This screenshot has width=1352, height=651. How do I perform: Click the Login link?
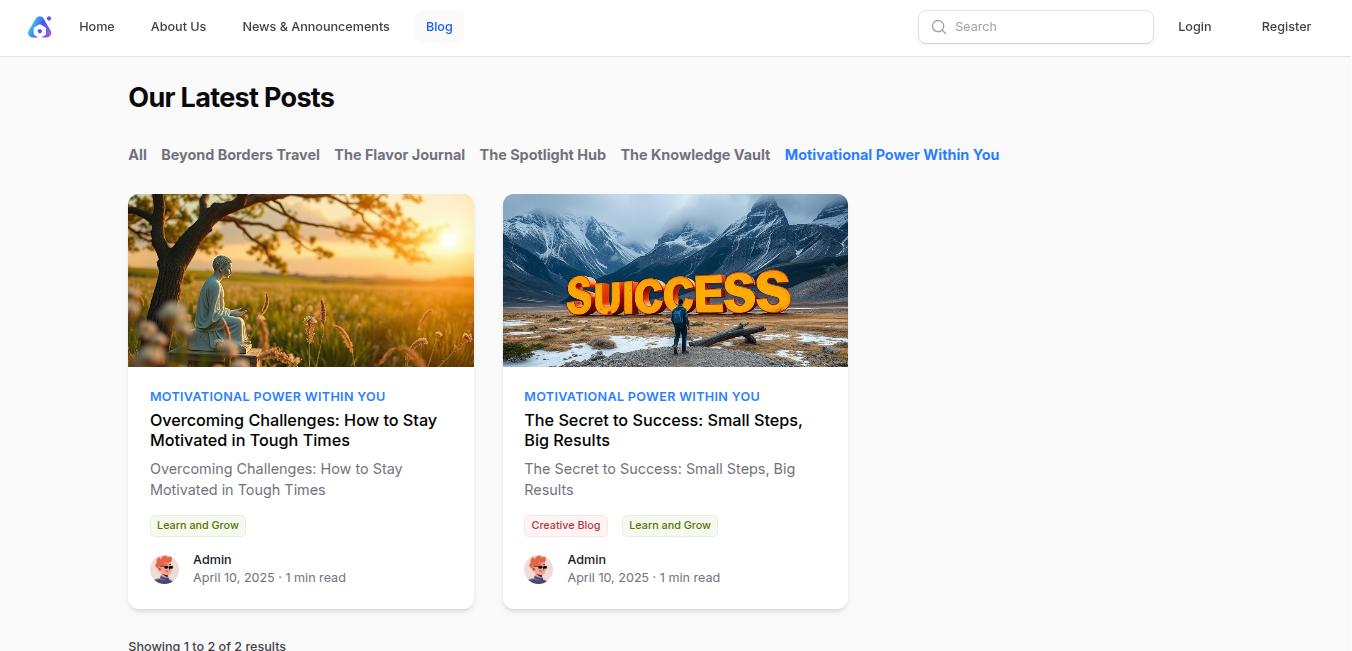pos(1194,27)
